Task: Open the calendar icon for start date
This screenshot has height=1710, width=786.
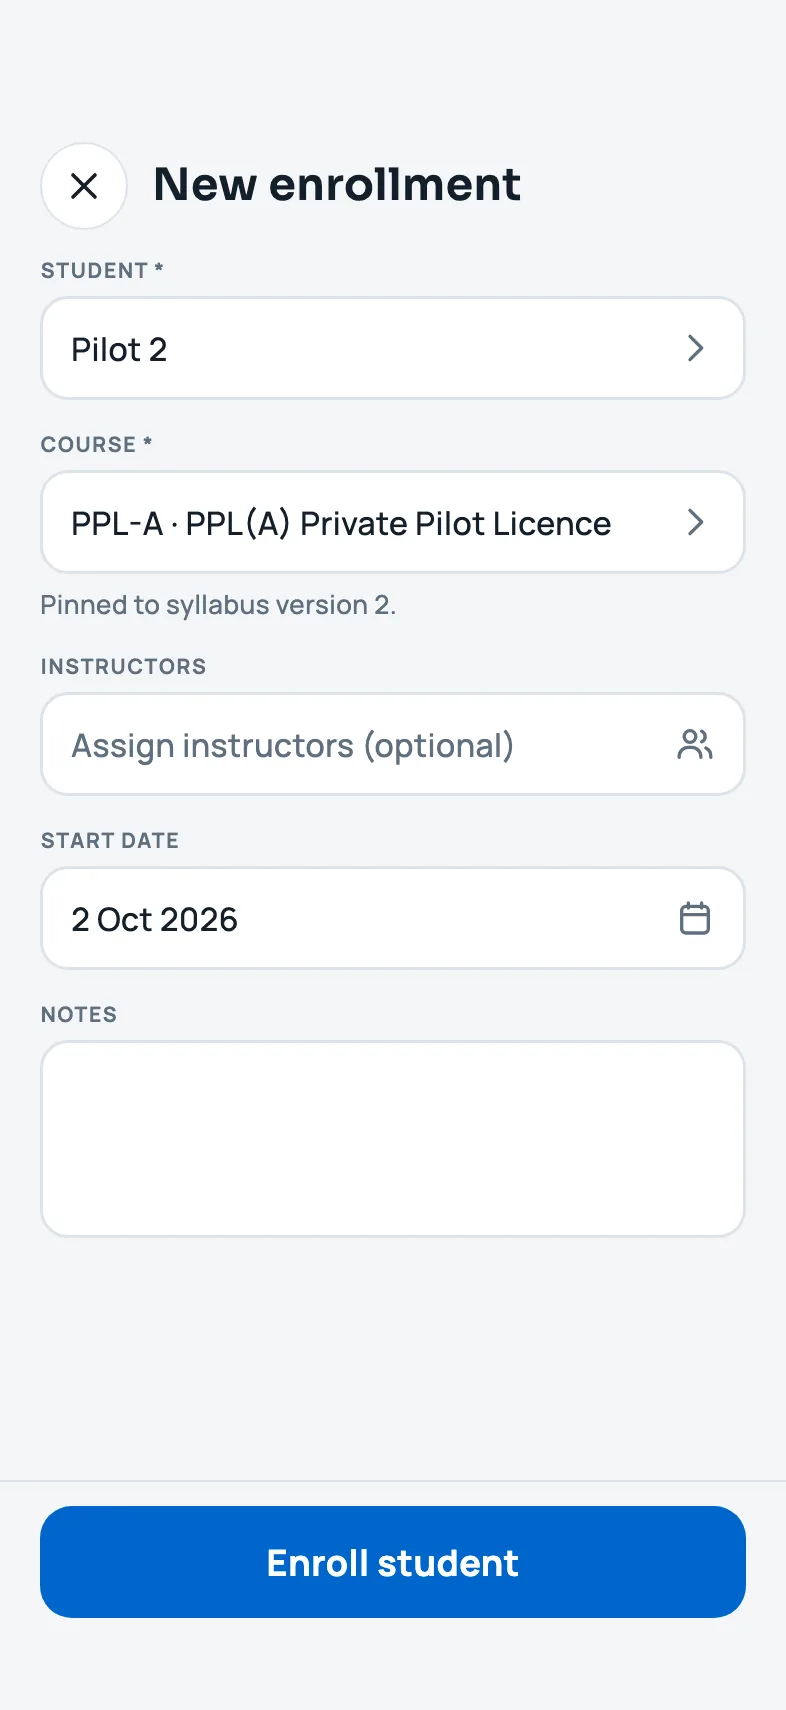Action: click(695, 918)
